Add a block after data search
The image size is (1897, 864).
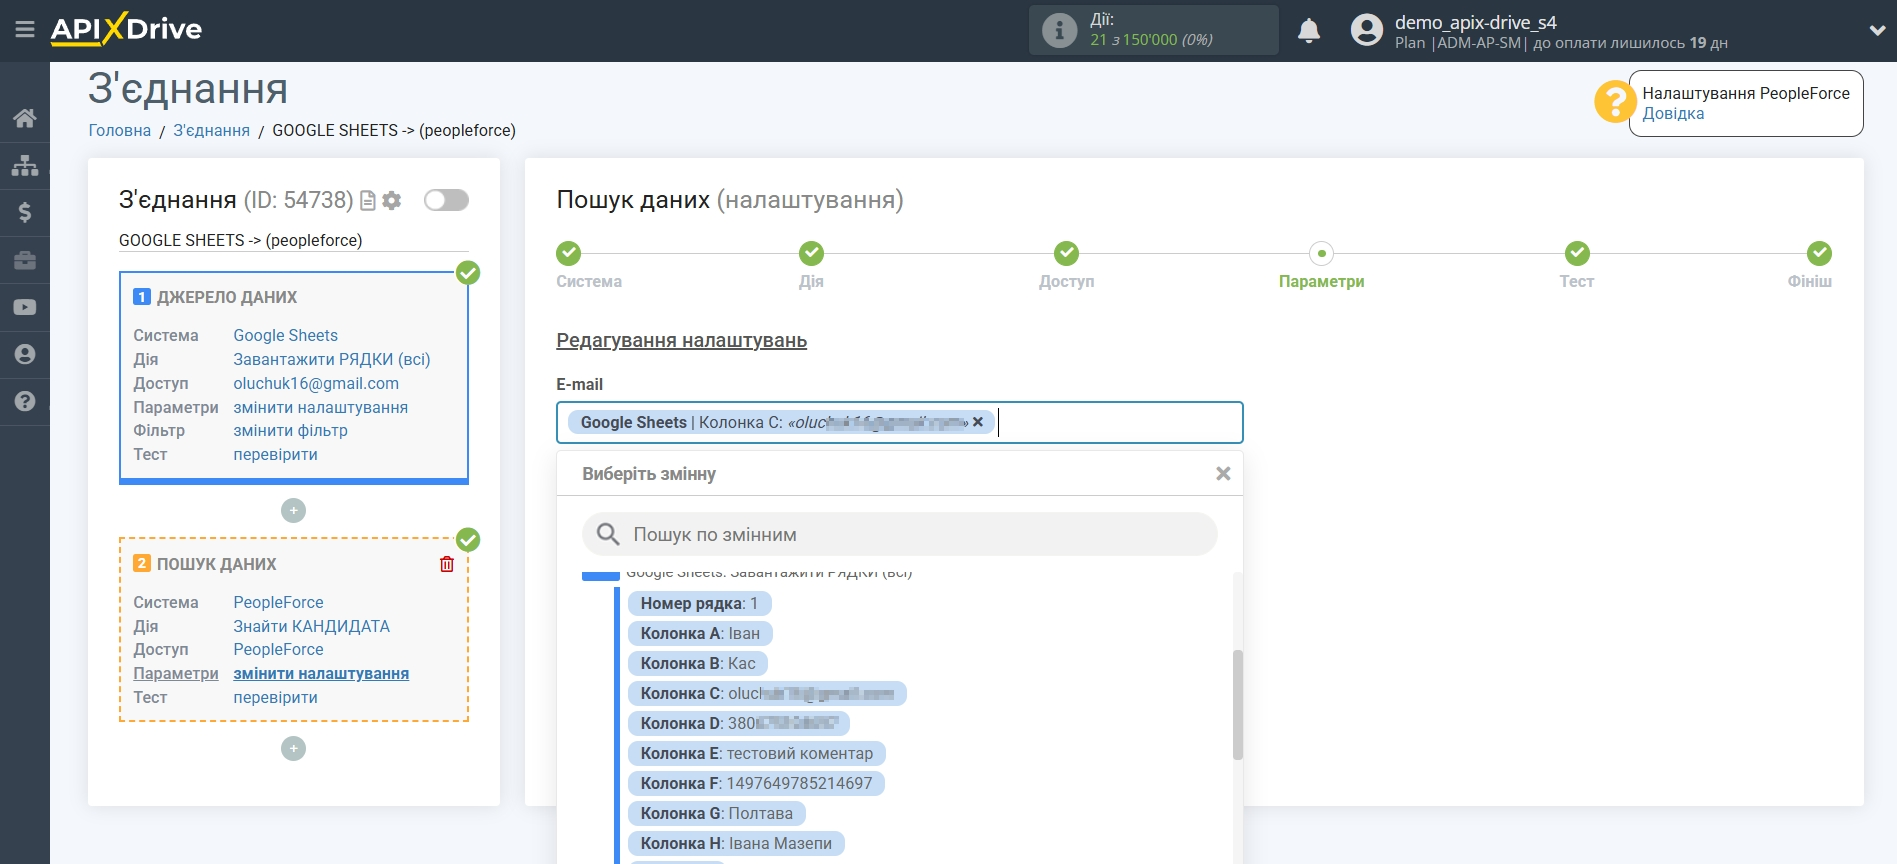tap(293, 749)
